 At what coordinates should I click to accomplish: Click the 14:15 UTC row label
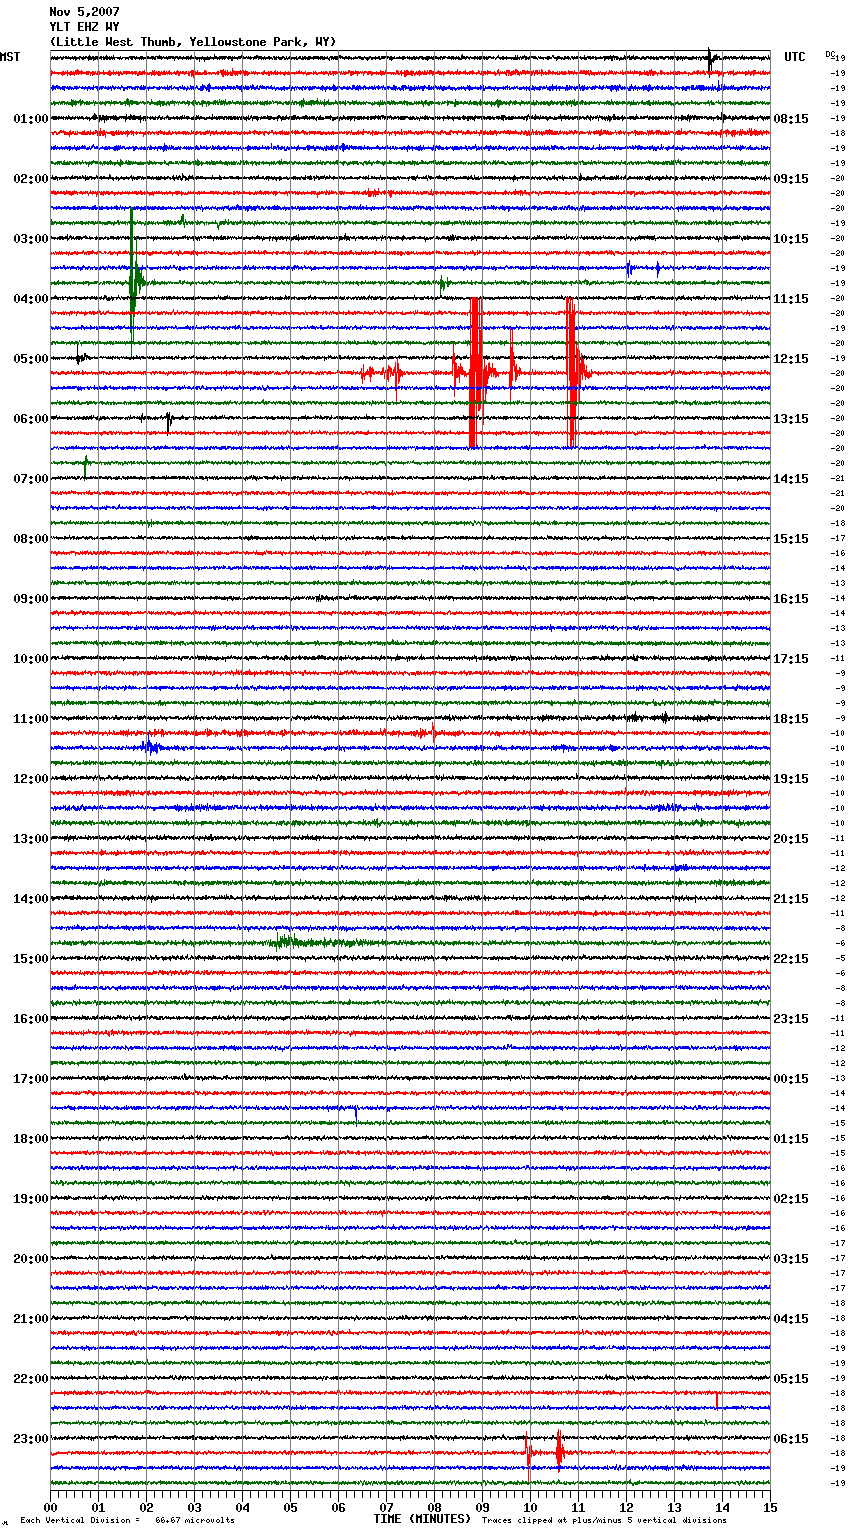(791, 479)
